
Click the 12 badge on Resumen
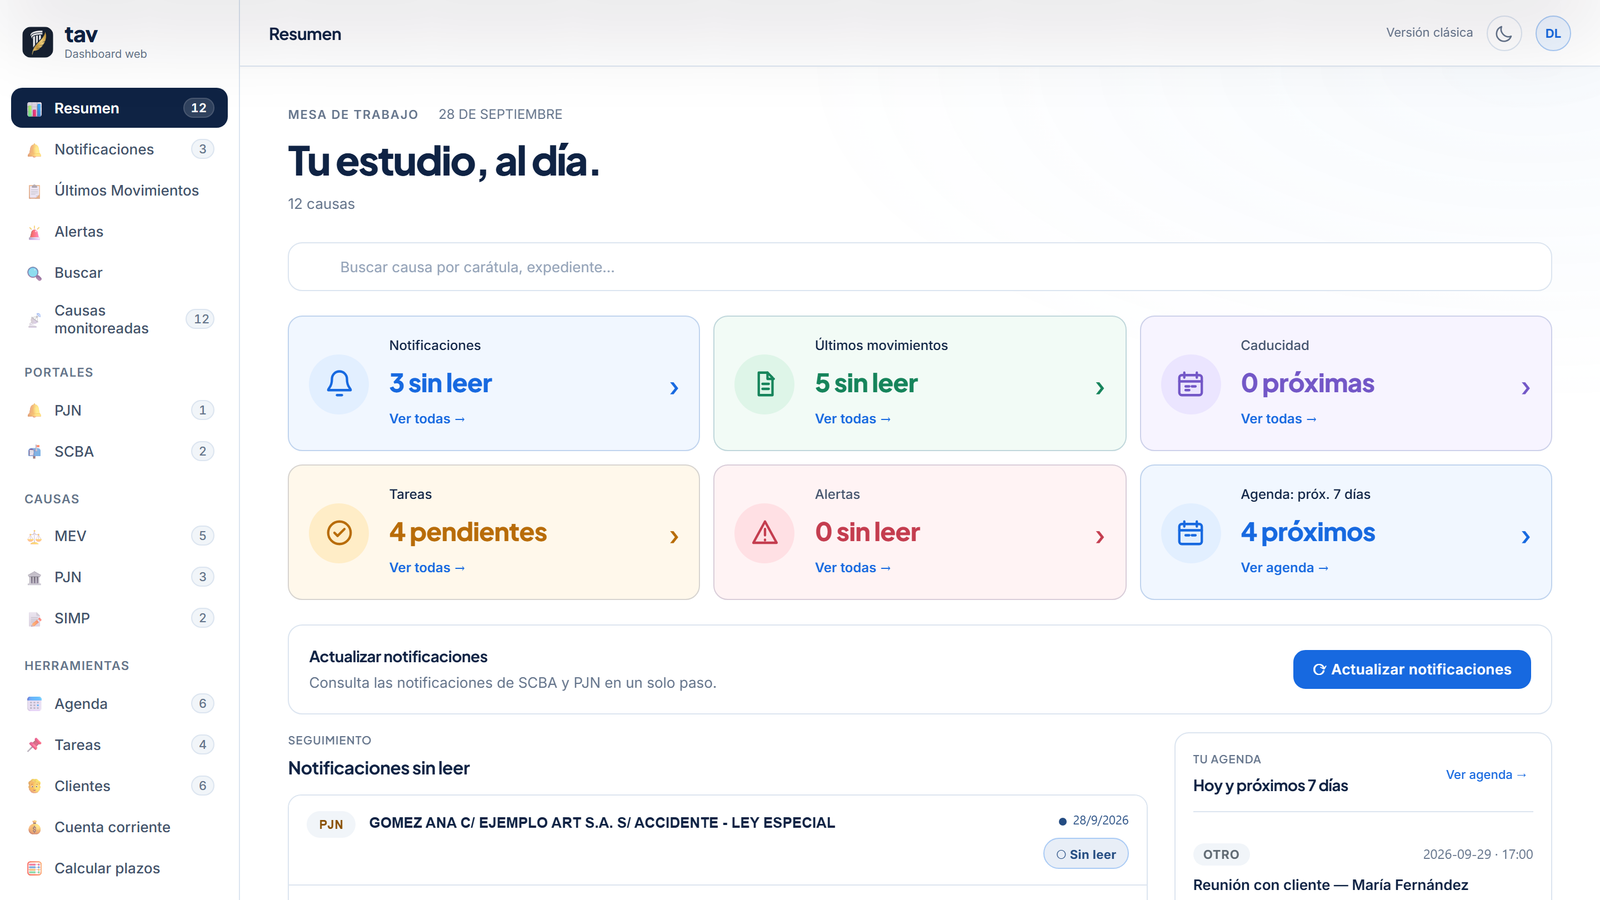pos(199,108)
